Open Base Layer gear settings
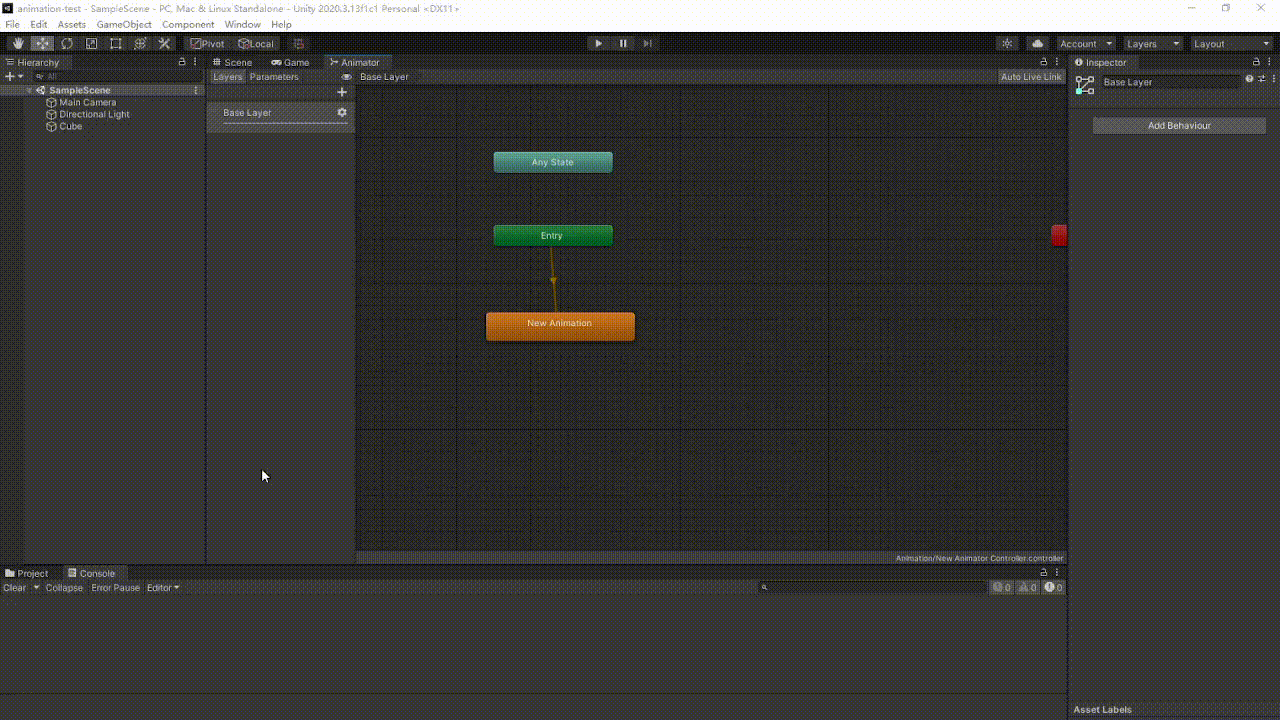This screenshot has height=720, width=1280. pyautogui.click(x=342, y=112)
